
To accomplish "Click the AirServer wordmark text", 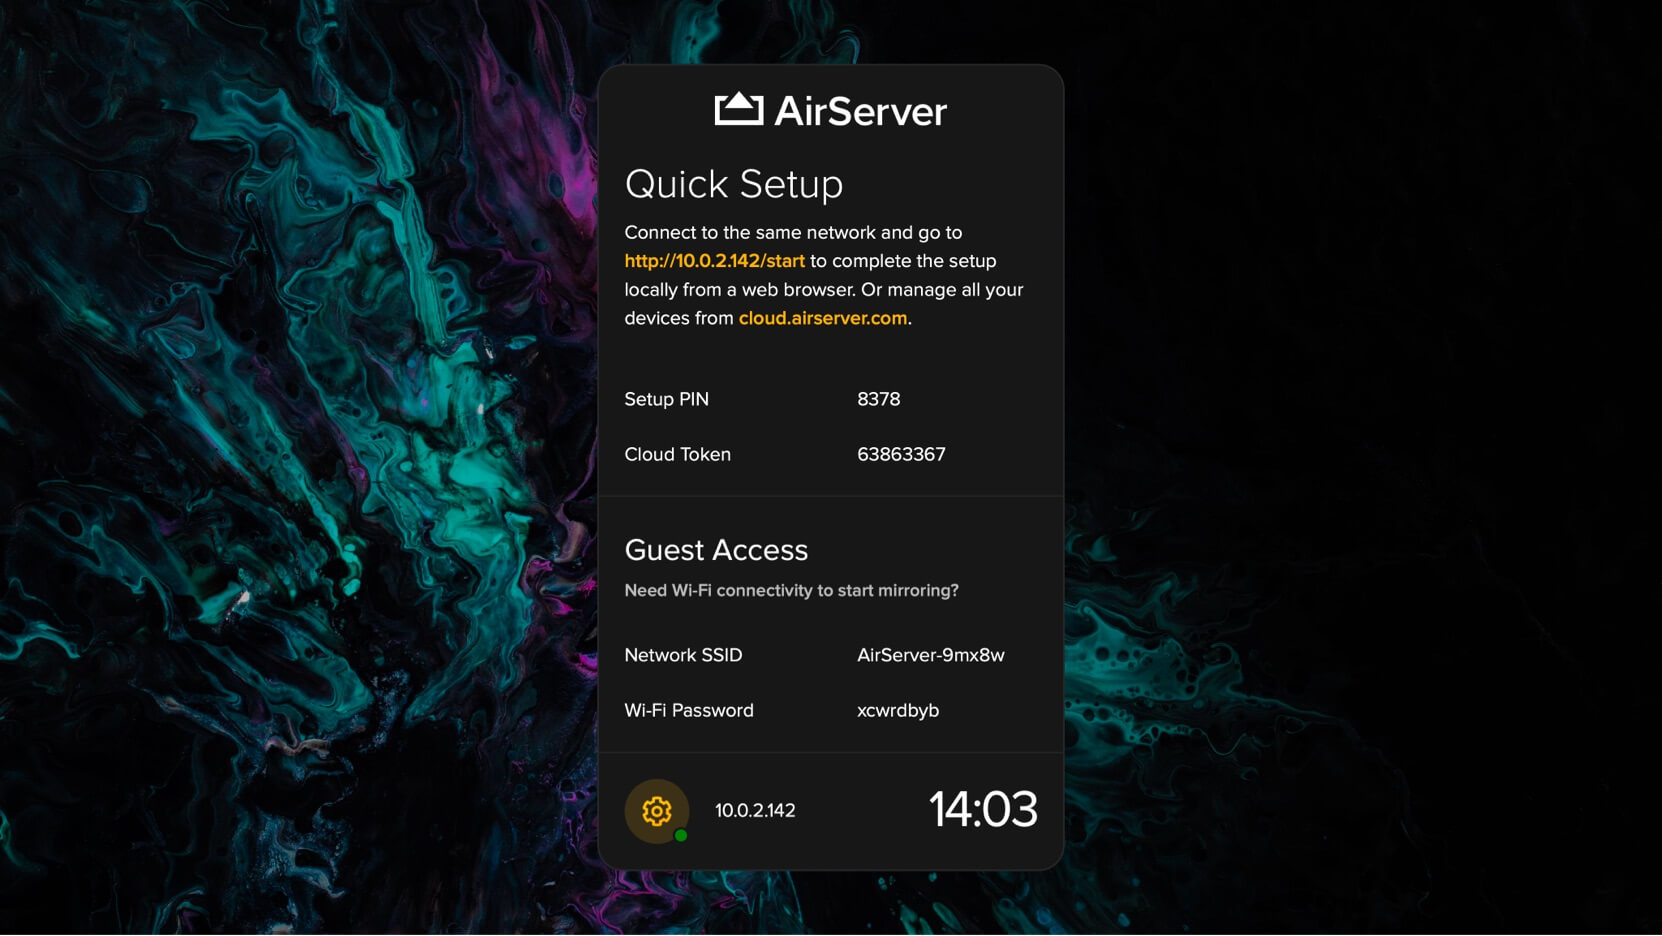I will (860, 112).
